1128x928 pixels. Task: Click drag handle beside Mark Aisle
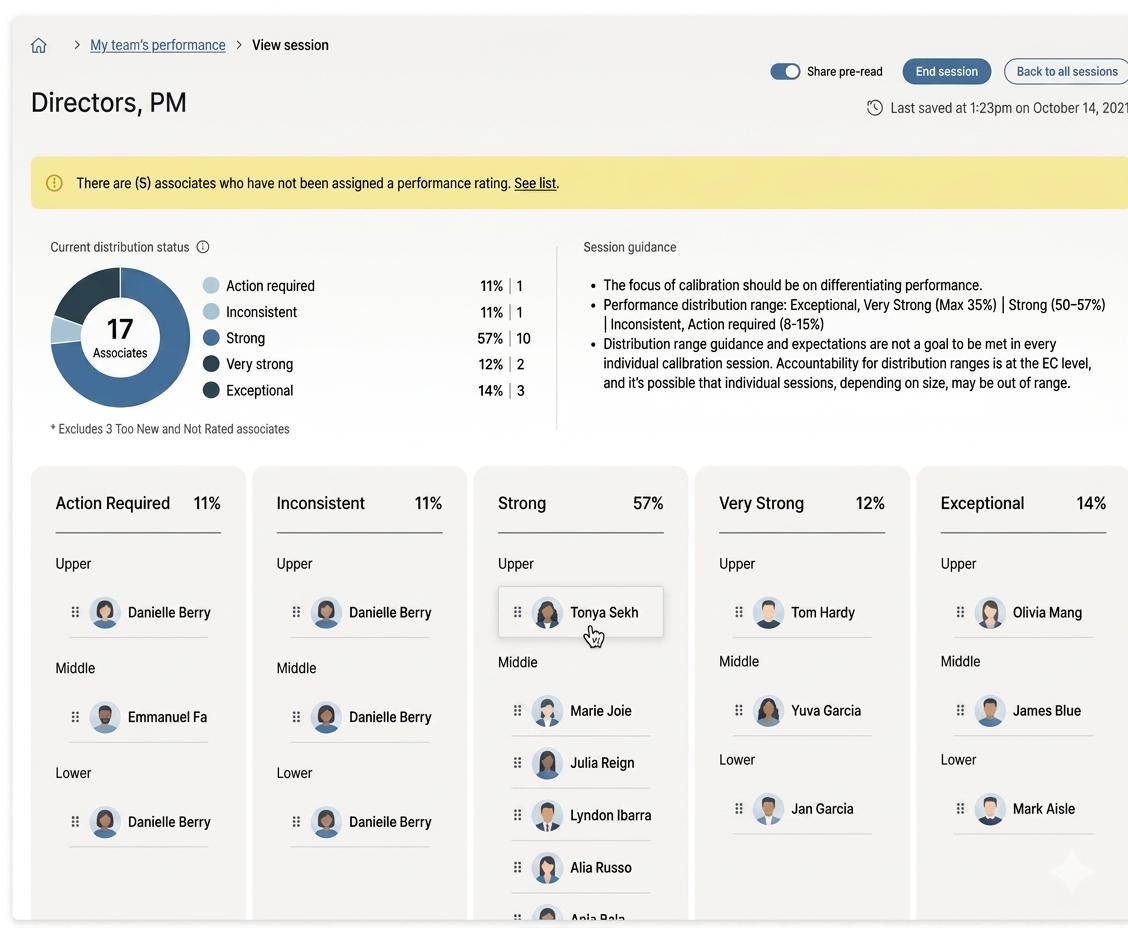click(x=960, y=809)
